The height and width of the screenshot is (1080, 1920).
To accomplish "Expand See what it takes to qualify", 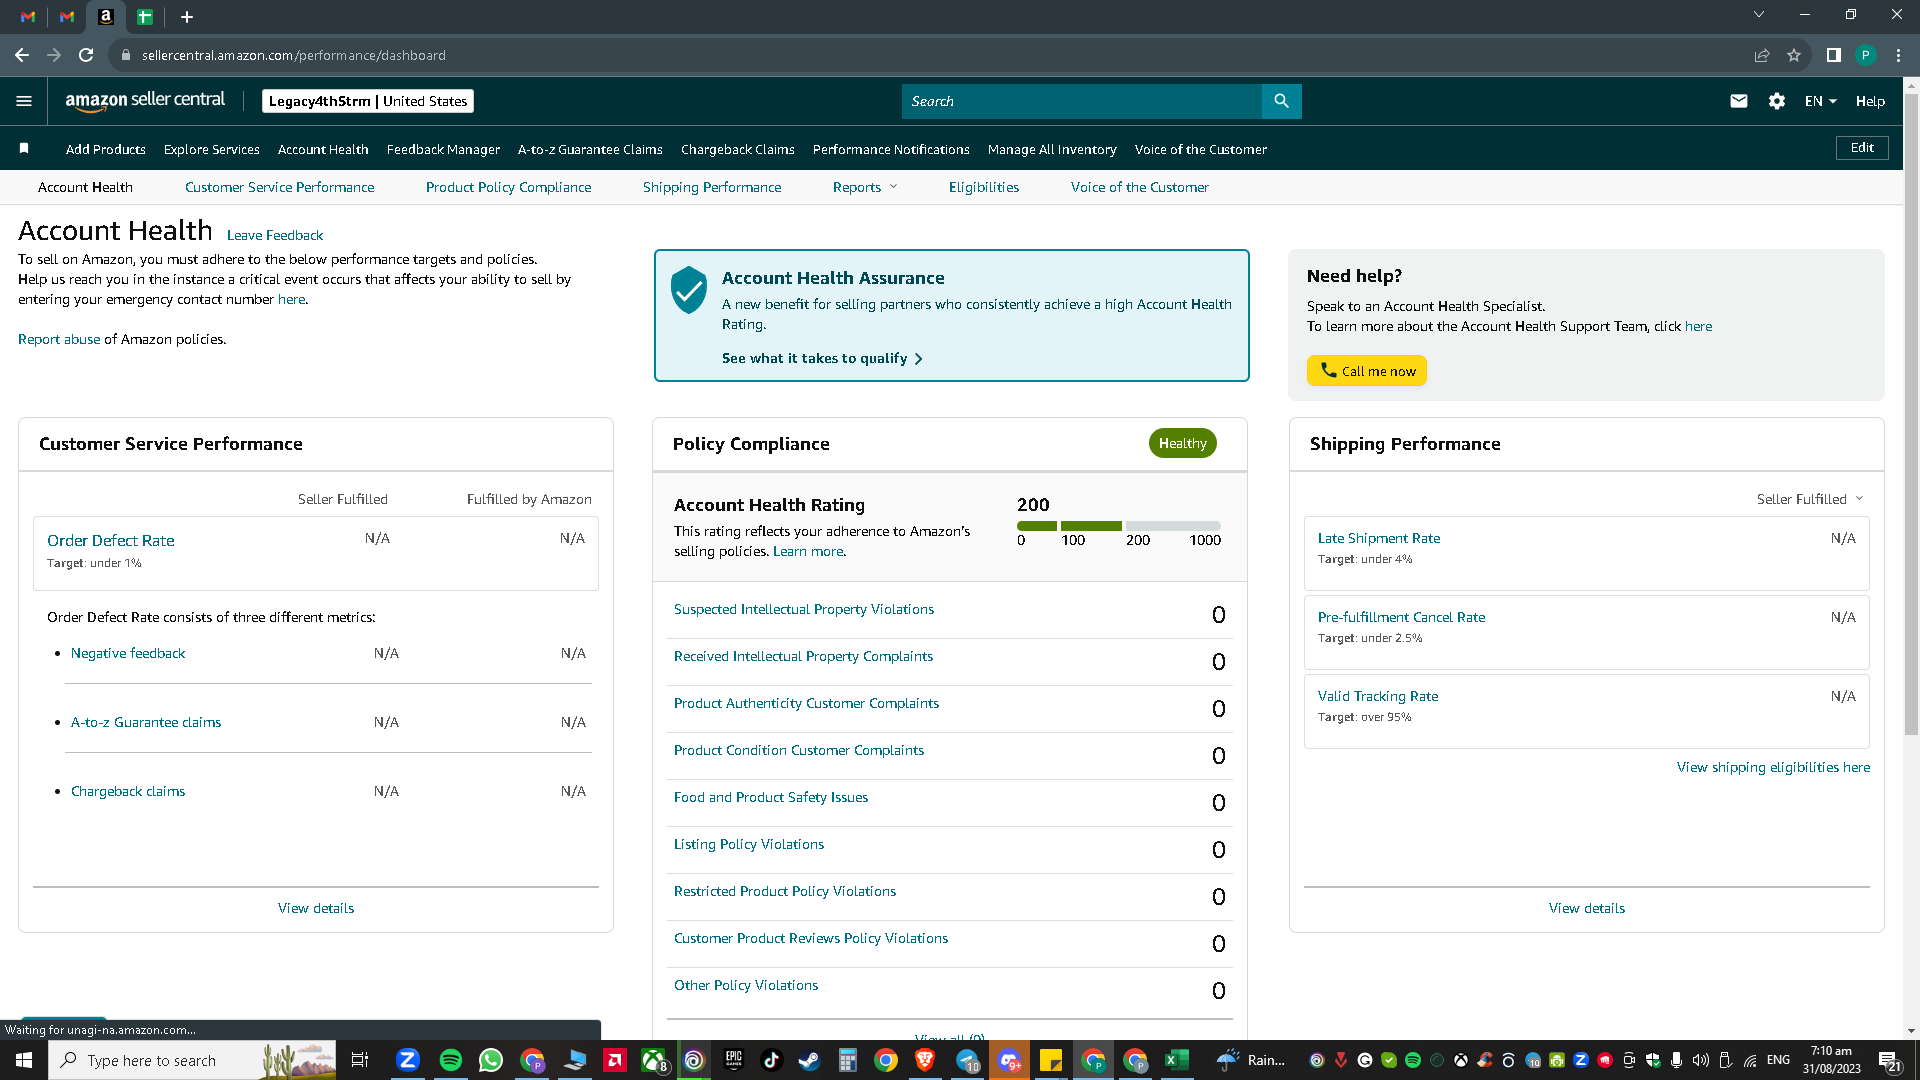I will click(822, 358).
